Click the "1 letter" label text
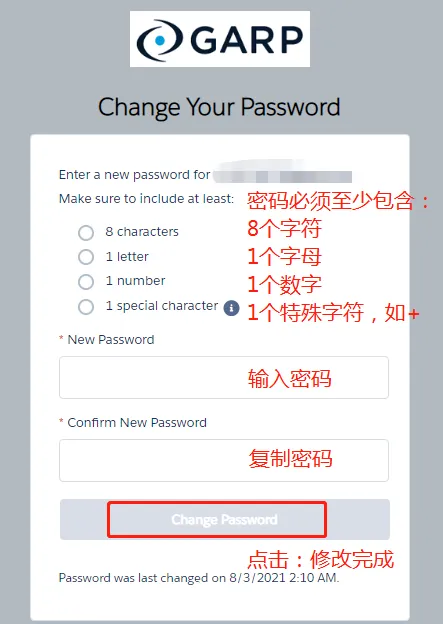Screen dimensions: 443x624 (127, 257)
